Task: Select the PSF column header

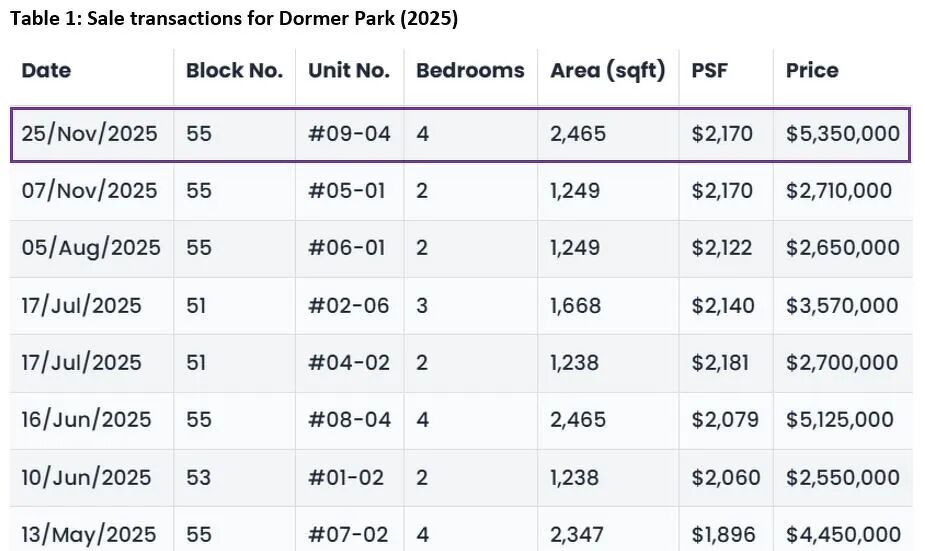Action: pos(709,71)
